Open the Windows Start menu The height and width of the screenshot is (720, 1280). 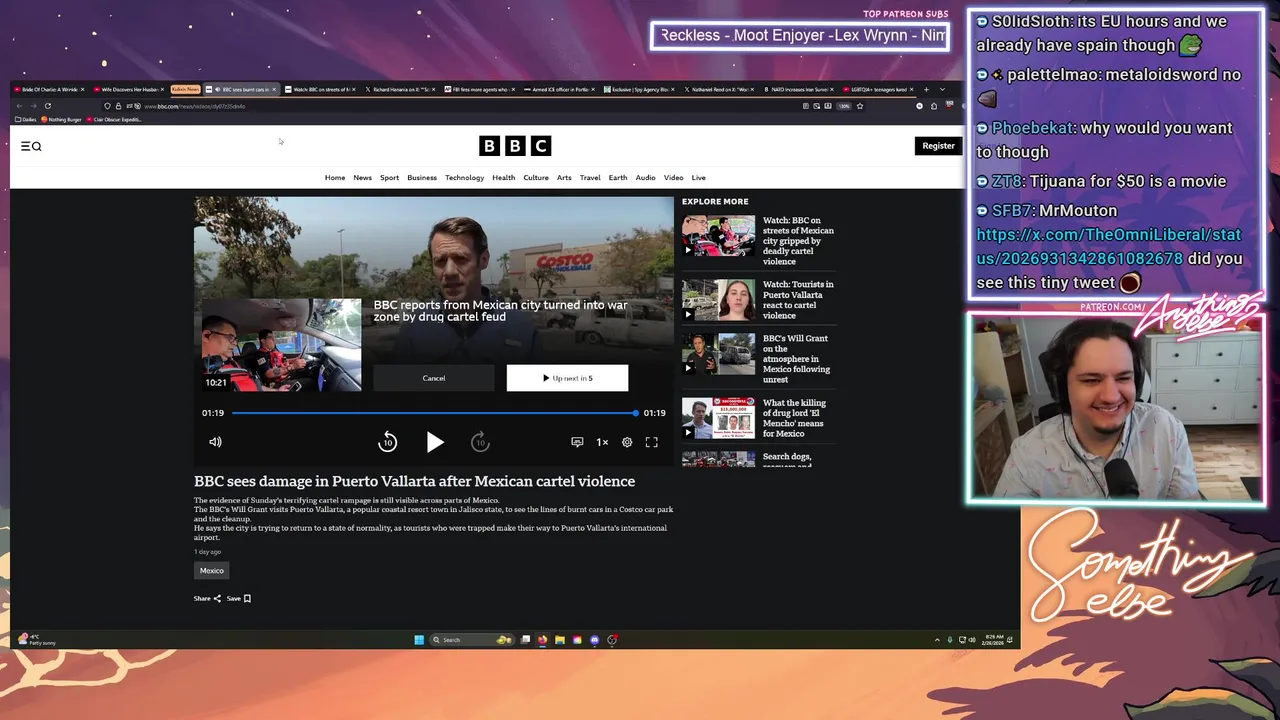click(419, 640)
